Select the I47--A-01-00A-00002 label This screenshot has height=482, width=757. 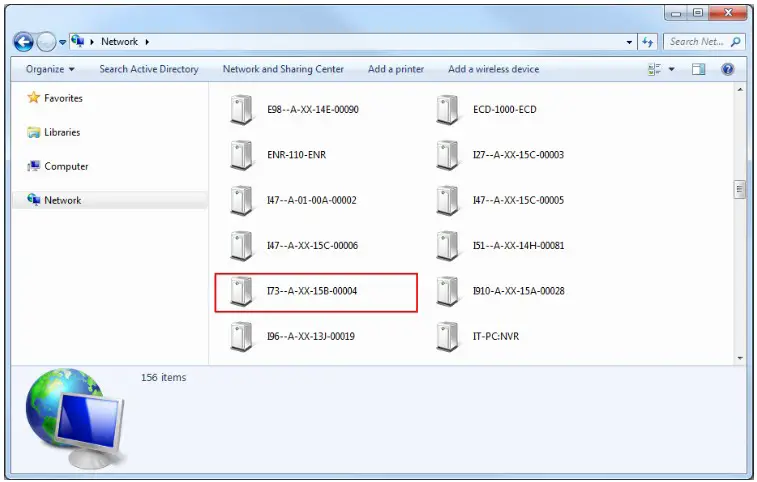tap(311, 200)
